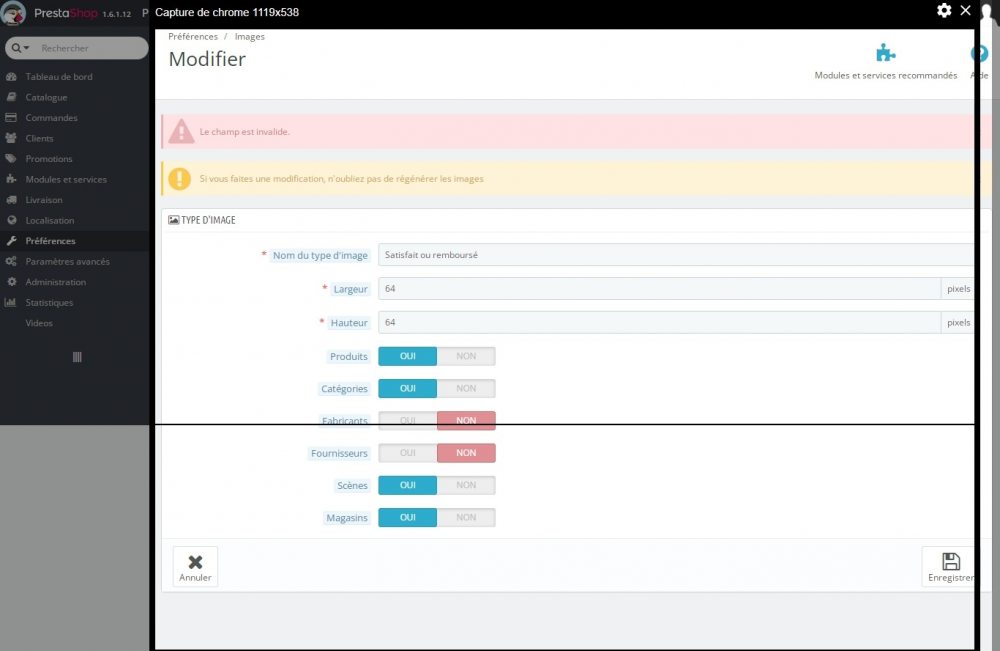Click the Promotions tag icon
Screen dimensions: 1000x651
pyautogui.click(x=11, y=158)
